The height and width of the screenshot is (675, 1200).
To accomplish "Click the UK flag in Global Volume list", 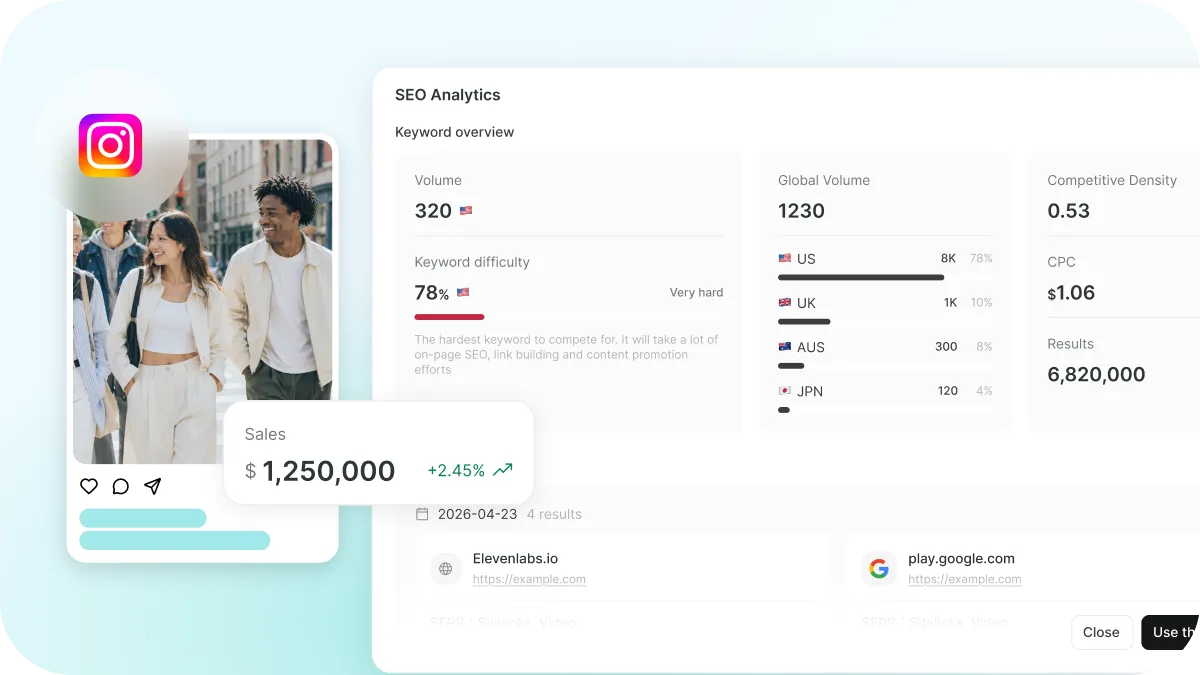I will pos(785,302).
